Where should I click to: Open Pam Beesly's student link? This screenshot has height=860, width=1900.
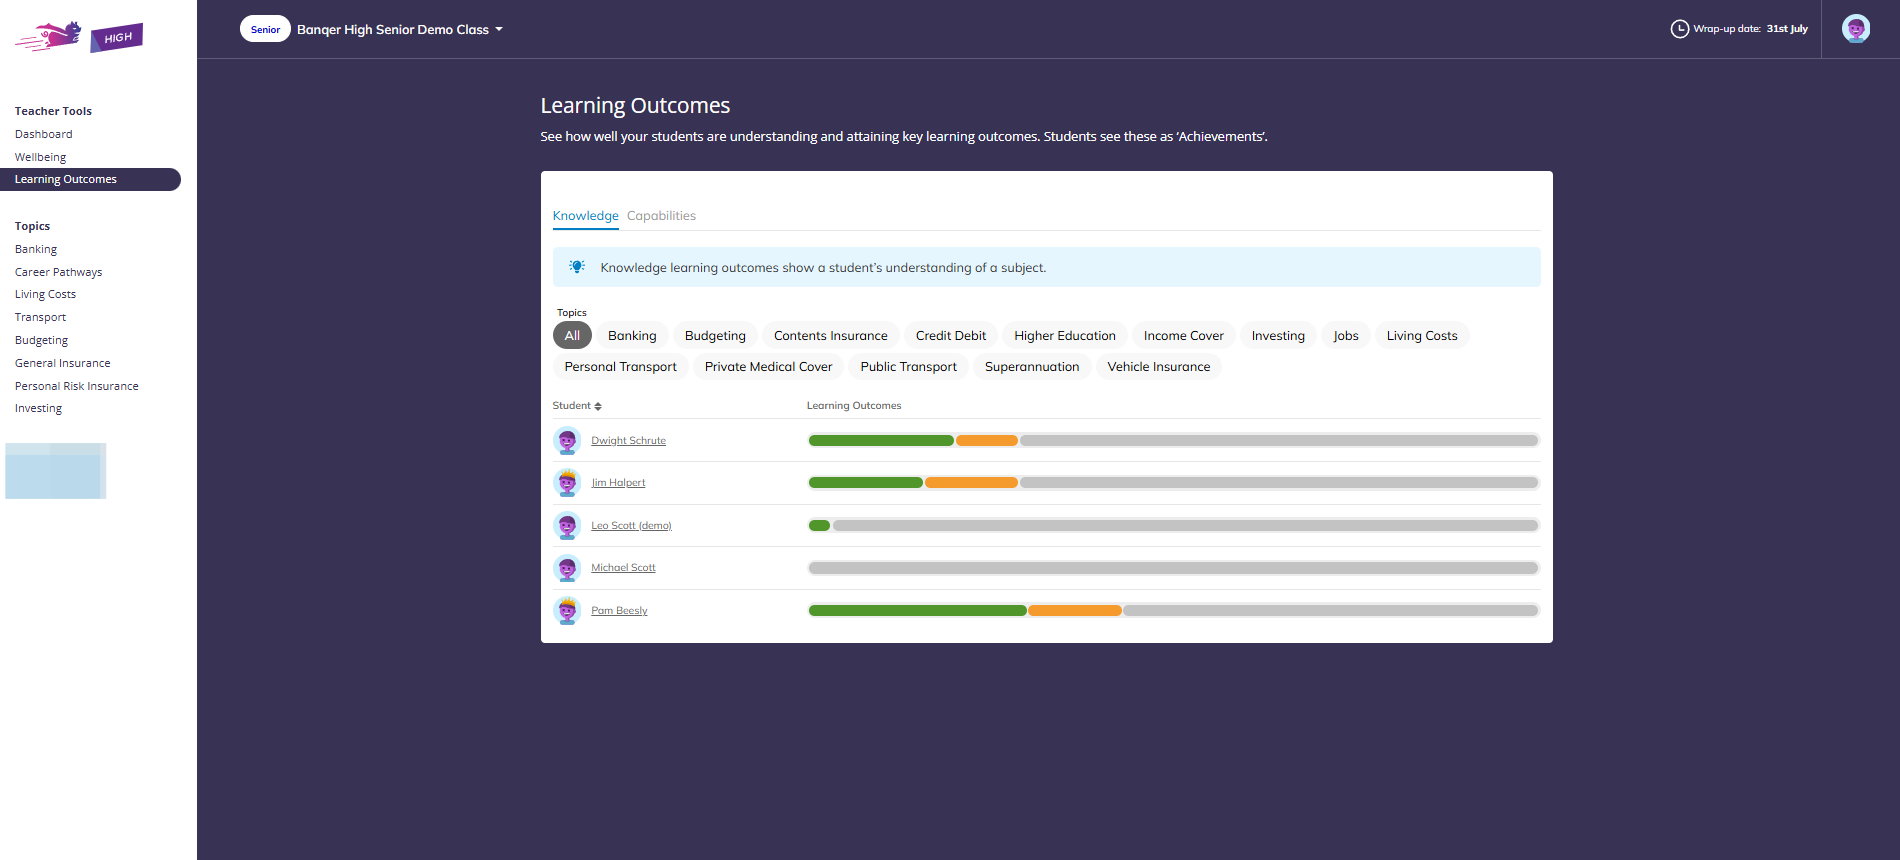(x=619, y=611)
